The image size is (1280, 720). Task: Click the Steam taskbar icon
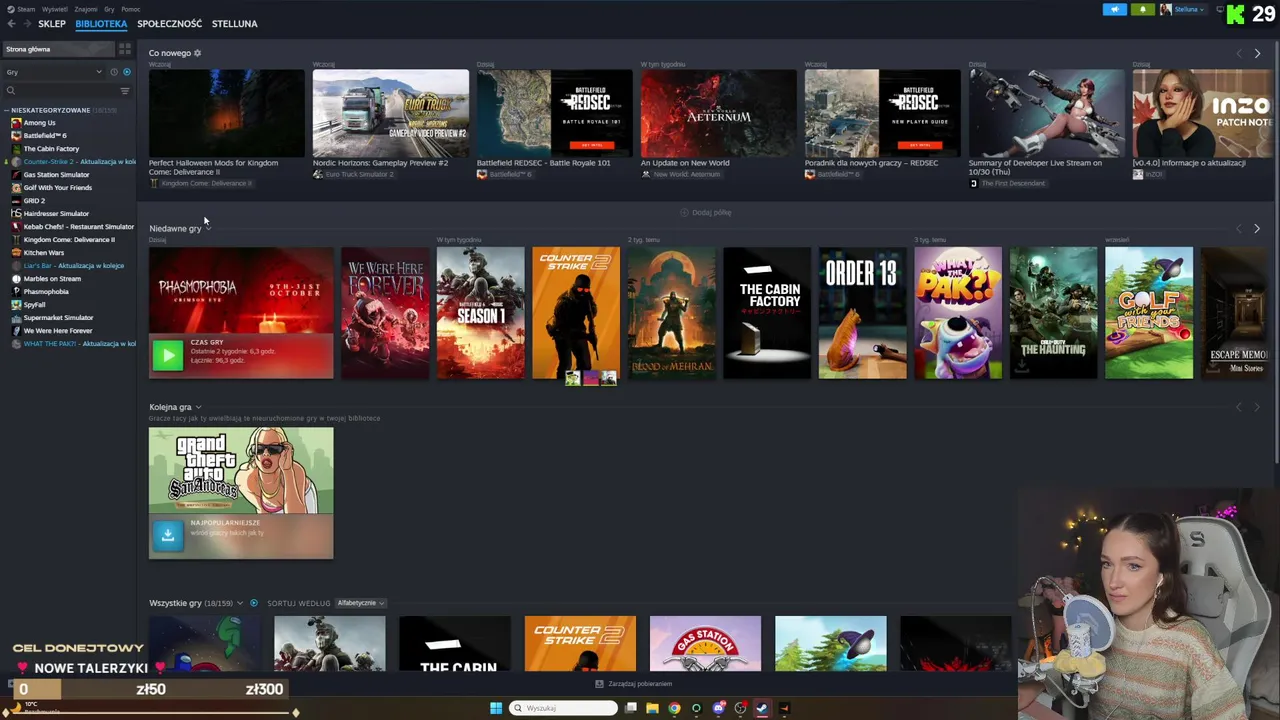click(762, 708)
